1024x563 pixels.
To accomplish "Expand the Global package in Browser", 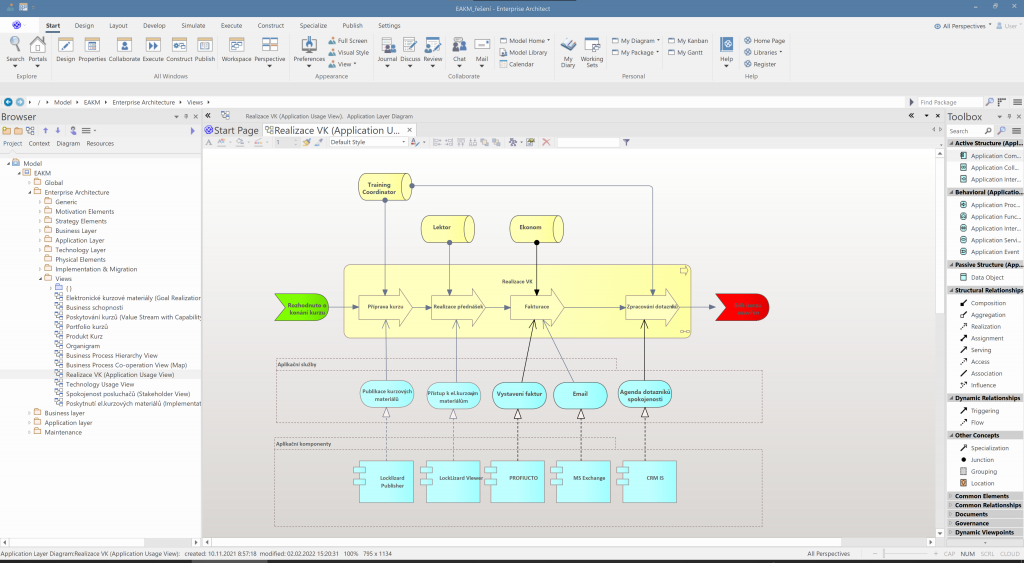I will point(29,183).
